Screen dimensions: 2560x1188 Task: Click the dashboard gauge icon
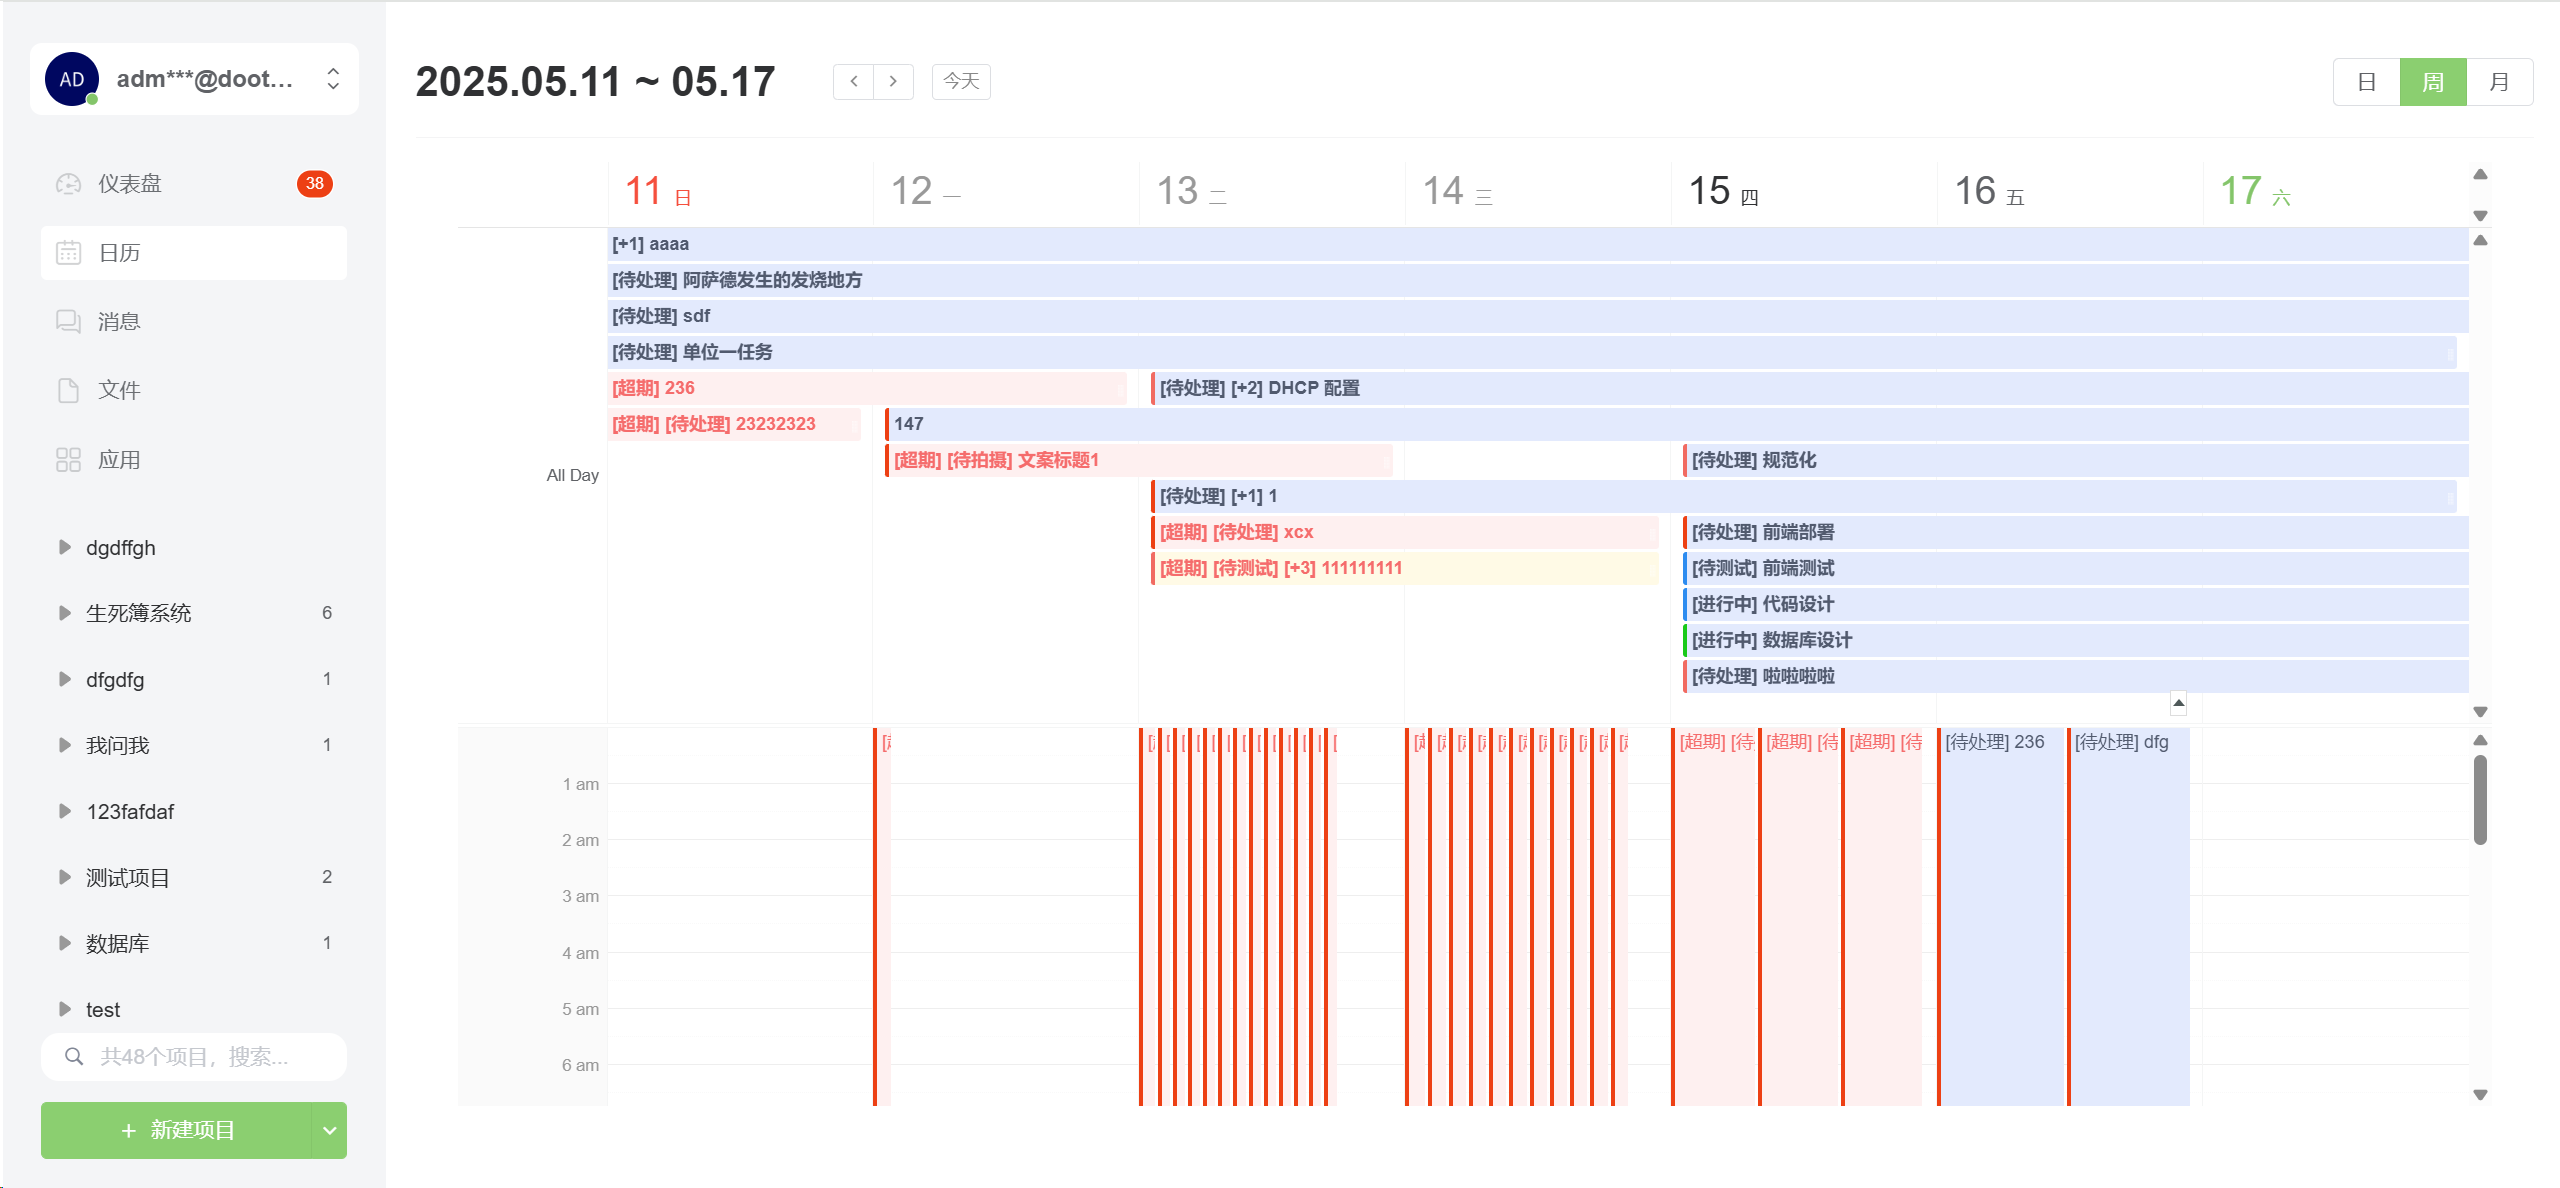[68, 184]
